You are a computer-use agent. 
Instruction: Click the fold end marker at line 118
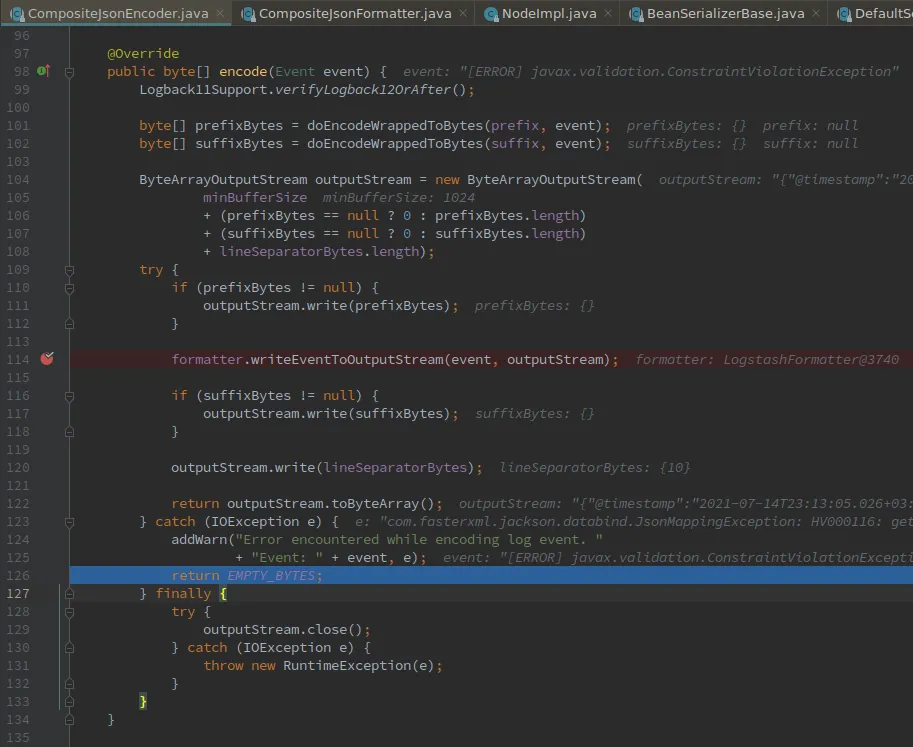[x=69, y=432]
